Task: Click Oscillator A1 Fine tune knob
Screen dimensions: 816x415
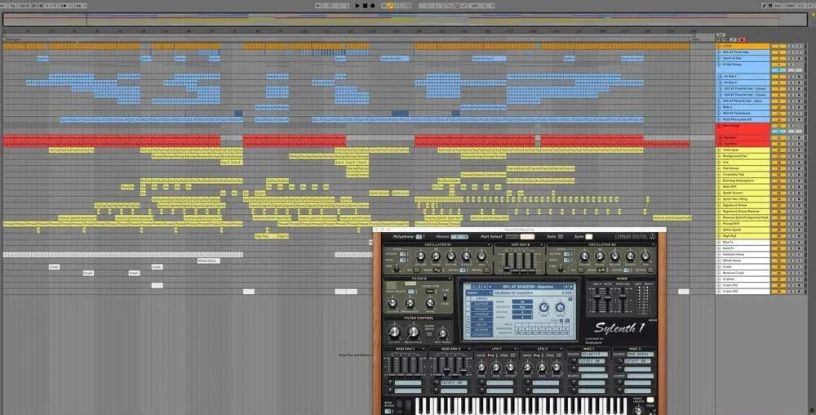Action: point(397,269)
